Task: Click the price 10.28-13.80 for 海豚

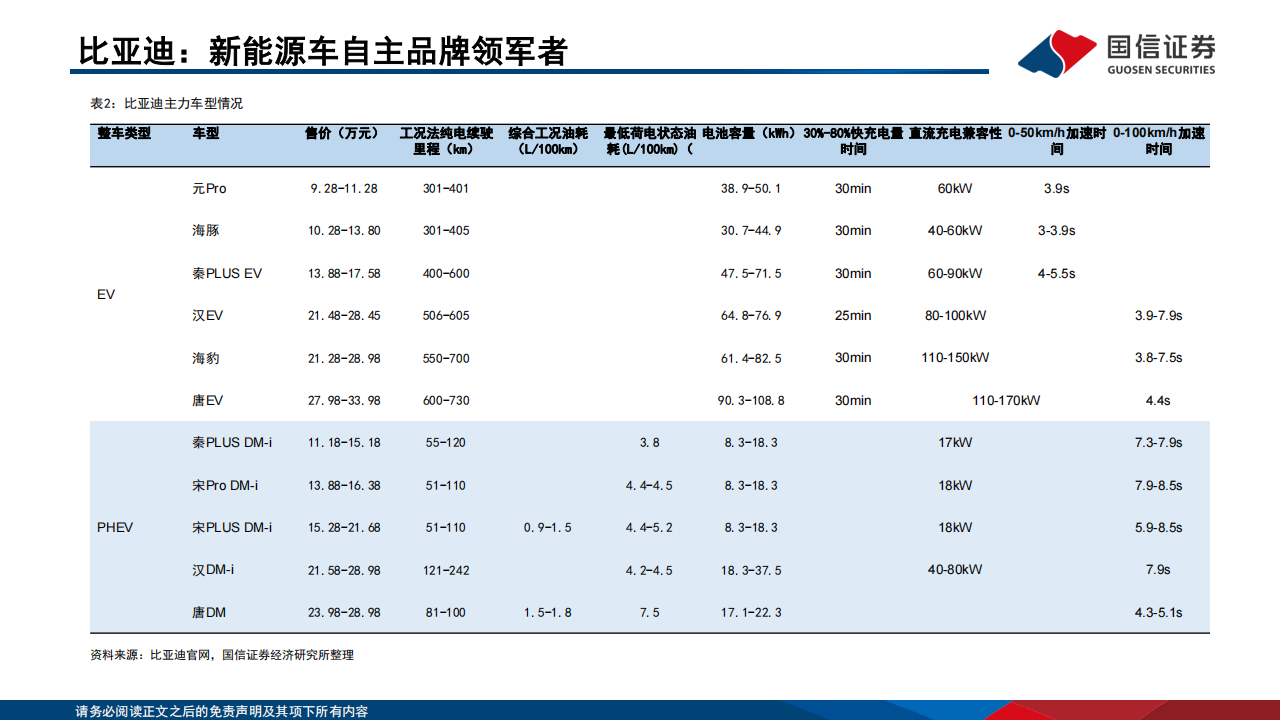Action: (x=344, y=231)
